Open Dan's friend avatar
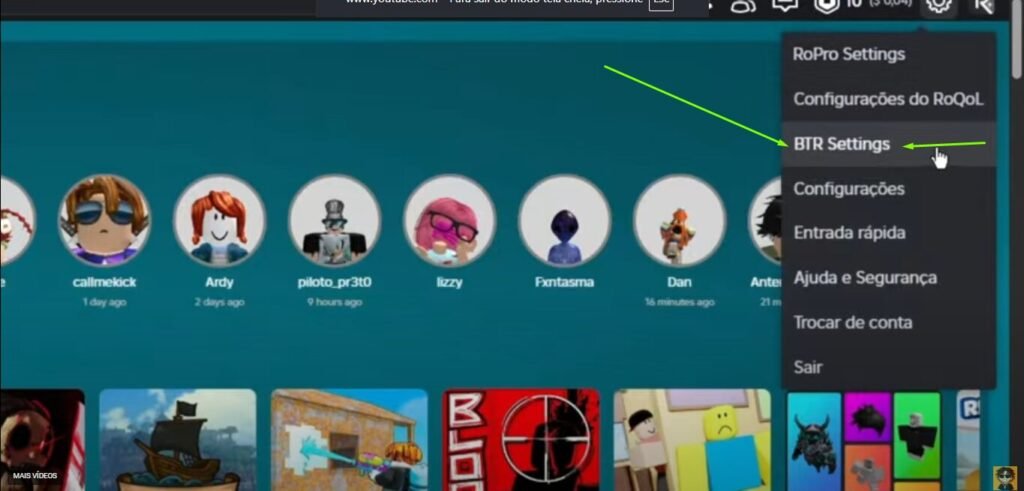The image size is (1024, 491). coord(679,220)
